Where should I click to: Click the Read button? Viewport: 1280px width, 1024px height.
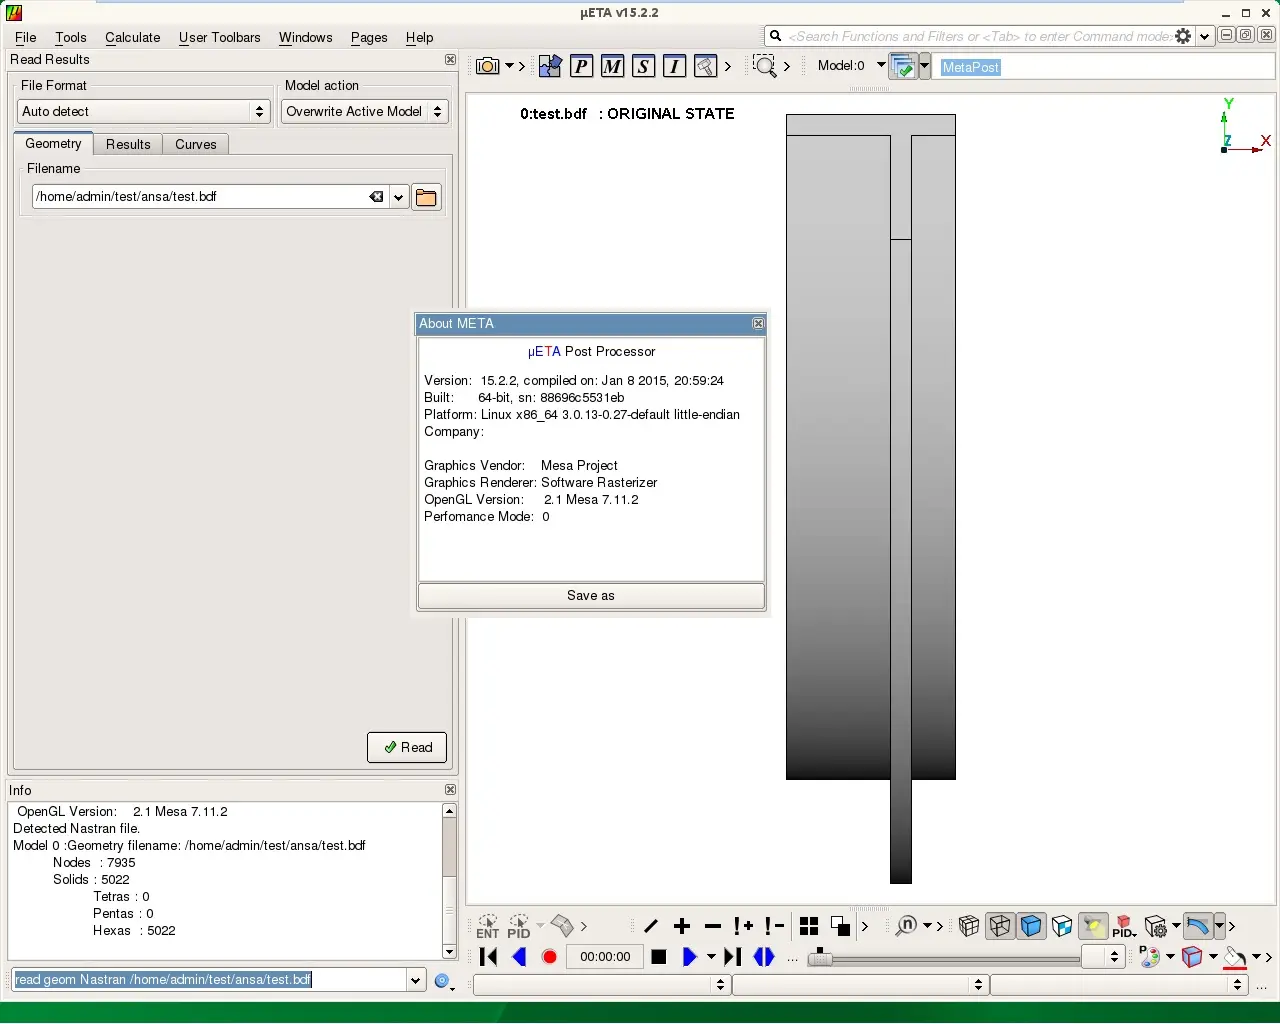point(407,747)
